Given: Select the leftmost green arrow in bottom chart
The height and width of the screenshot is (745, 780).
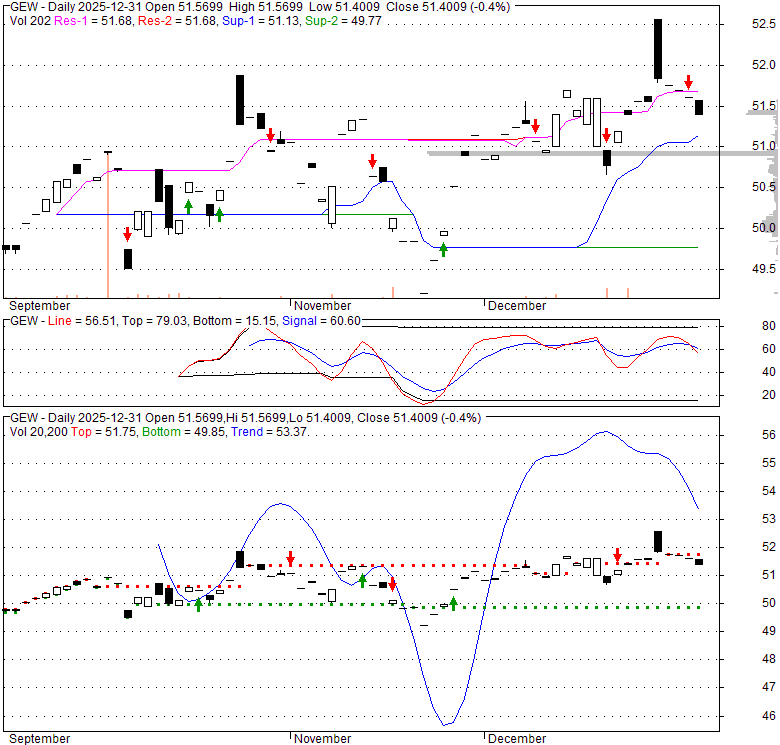Looking at the screenshot, I should click(198, 603).
